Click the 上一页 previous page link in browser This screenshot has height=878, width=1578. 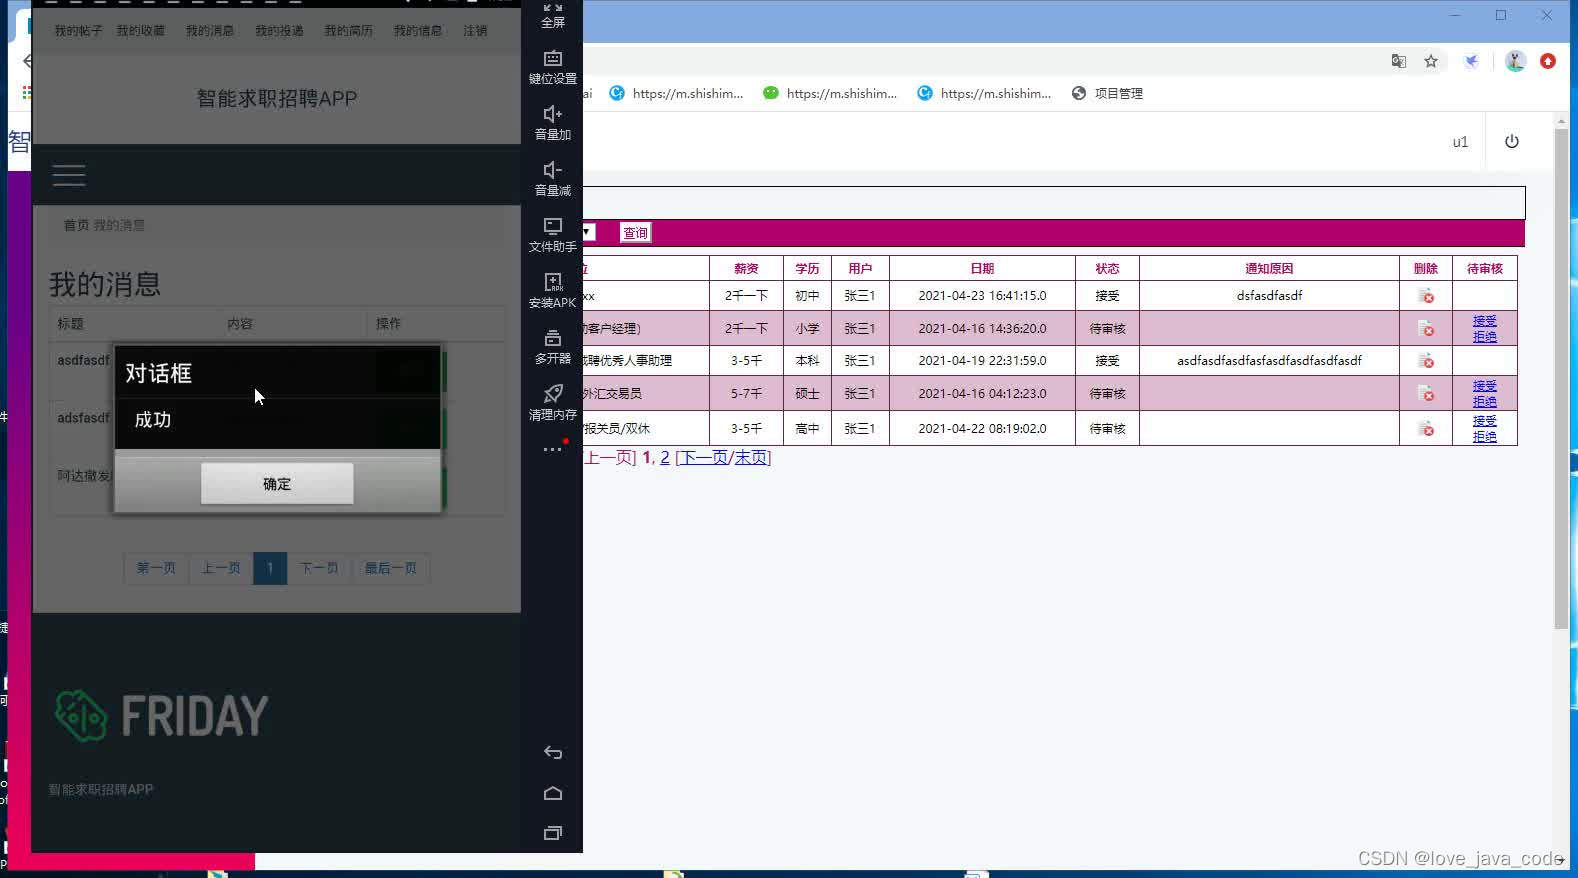[608, 458]
